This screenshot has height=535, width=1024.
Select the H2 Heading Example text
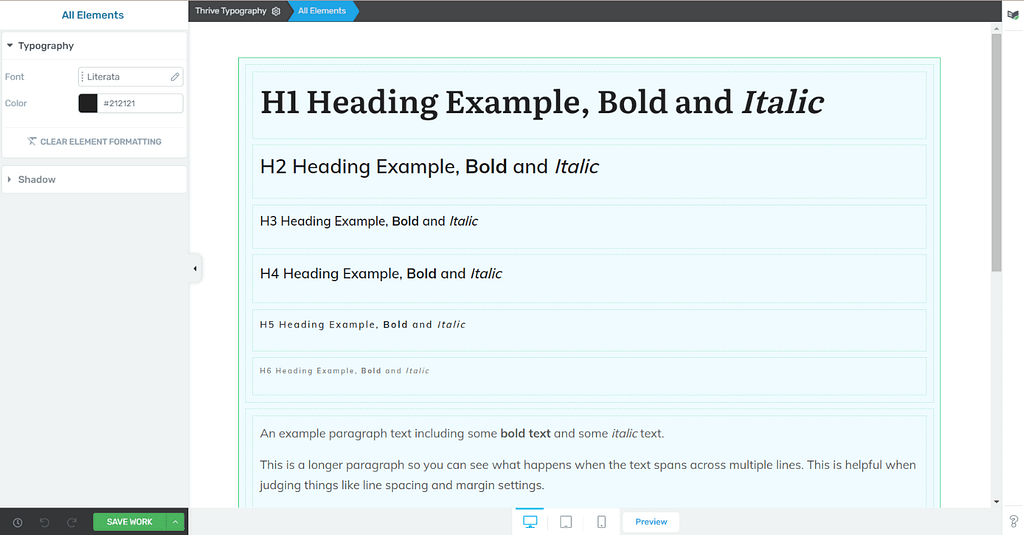[429, 167]
